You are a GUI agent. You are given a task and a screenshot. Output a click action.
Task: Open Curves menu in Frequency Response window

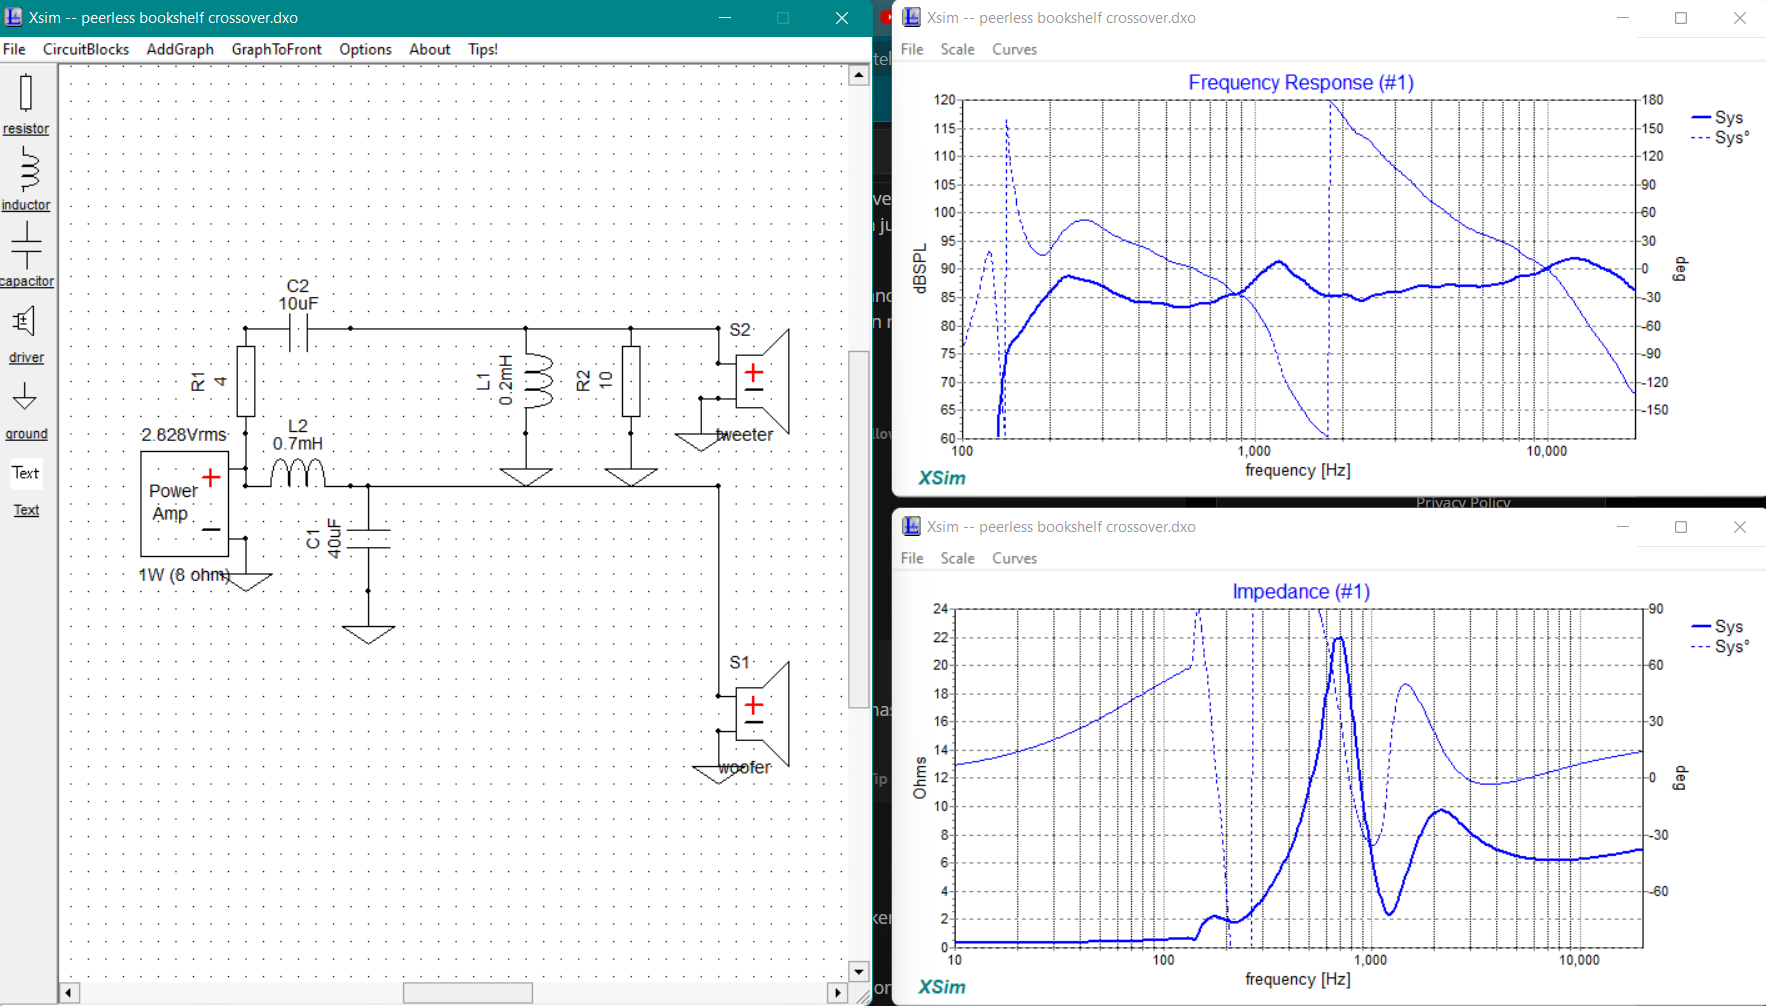(1014, 49)
